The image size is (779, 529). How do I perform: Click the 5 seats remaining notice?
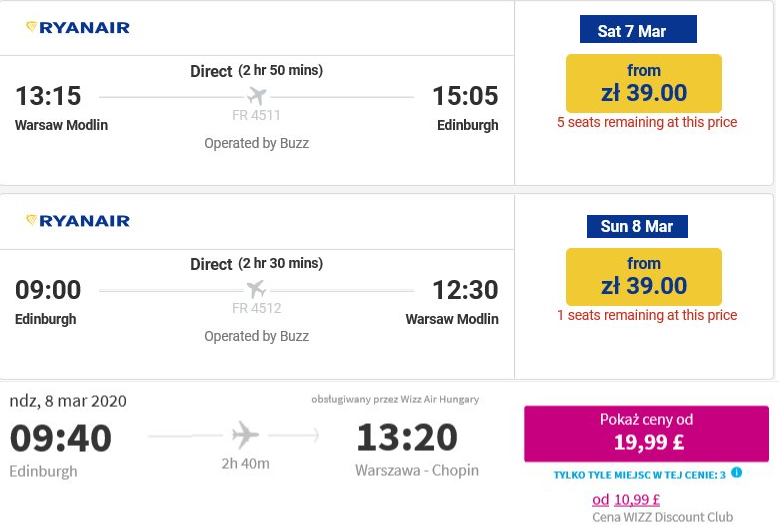click(x=647, y=122)
